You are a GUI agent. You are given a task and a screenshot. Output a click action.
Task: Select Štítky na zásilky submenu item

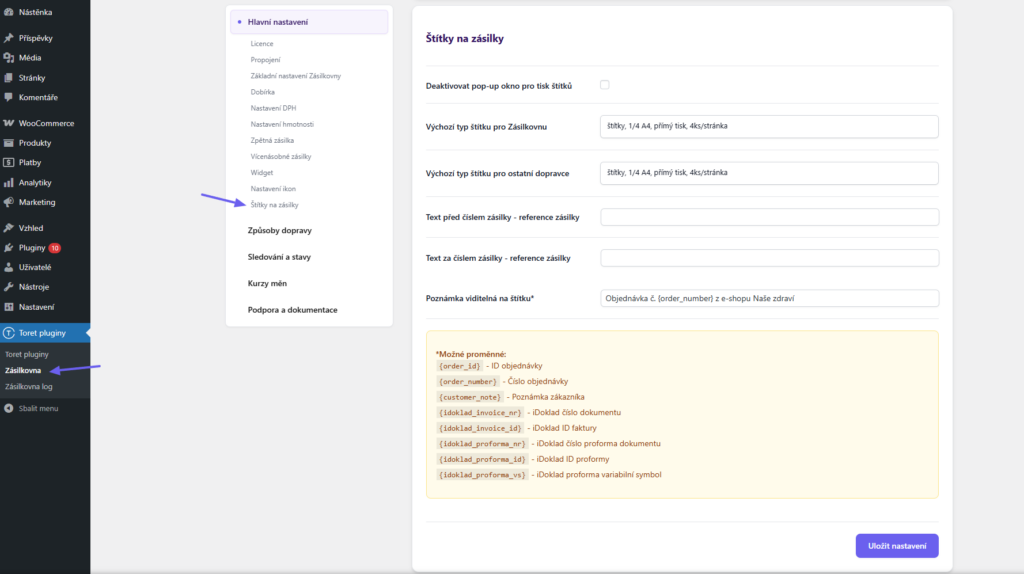click(x=274, y=205)
